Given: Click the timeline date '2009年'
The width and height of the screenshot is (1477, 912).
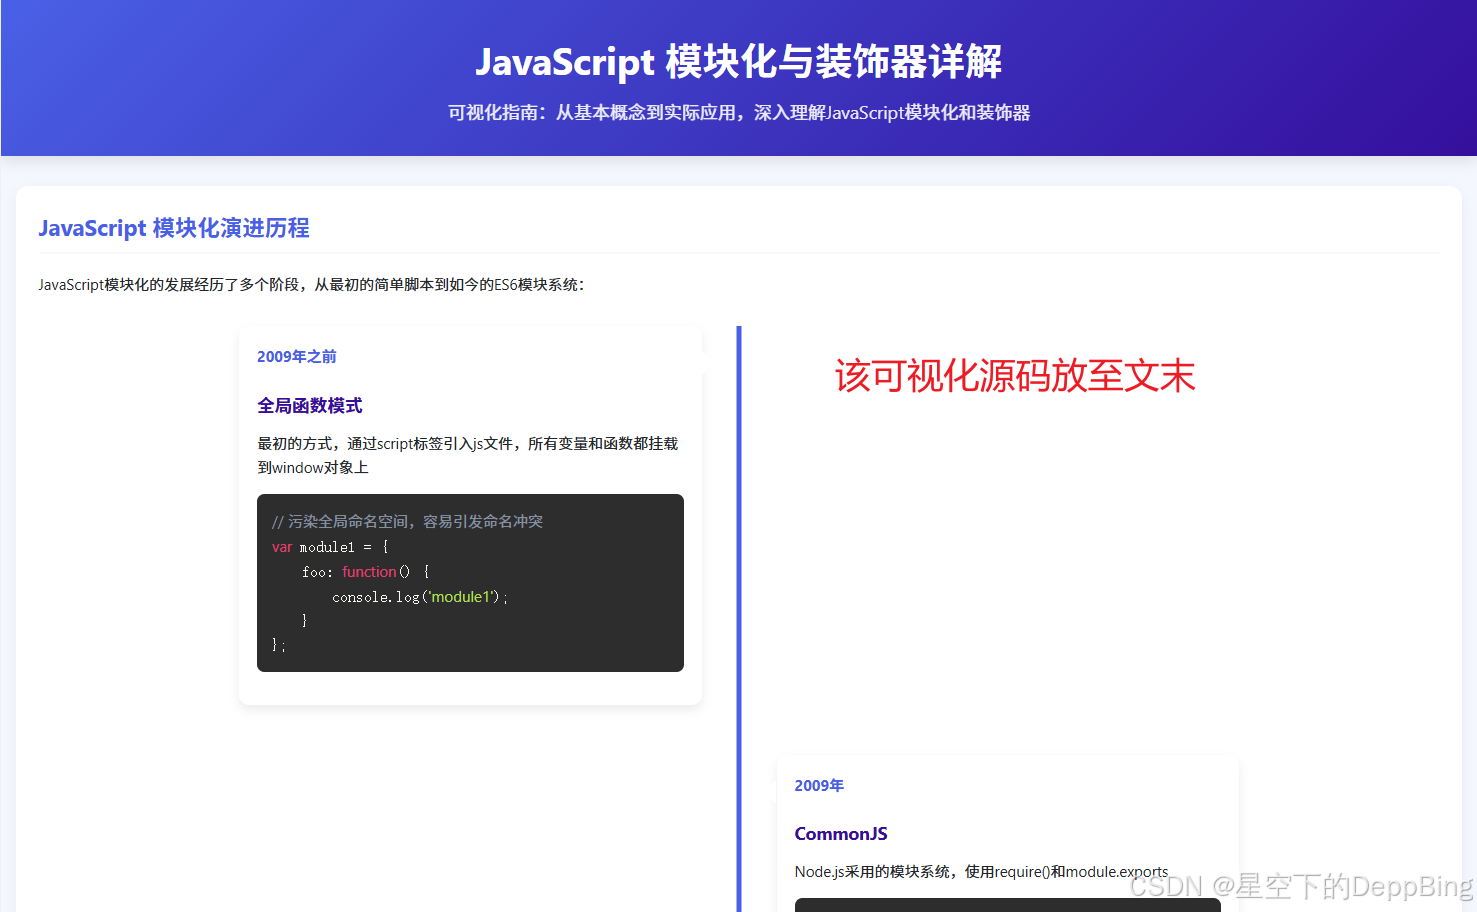Looking at the screenshot, I should click(819, 786).
